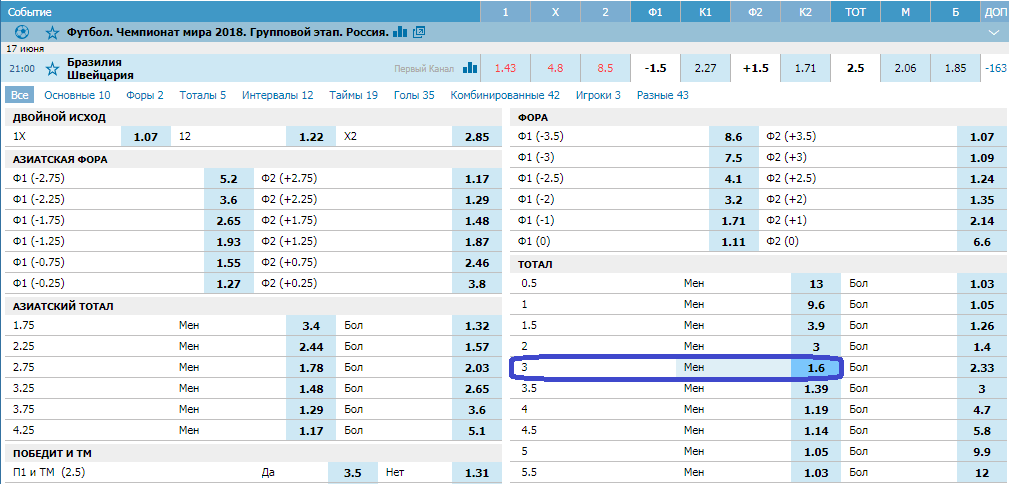Pick handicap Ф1 (-2.5) odds 4.1
Image resolution: width=1009 pixels, height=484 pixels.
[734, 179]
